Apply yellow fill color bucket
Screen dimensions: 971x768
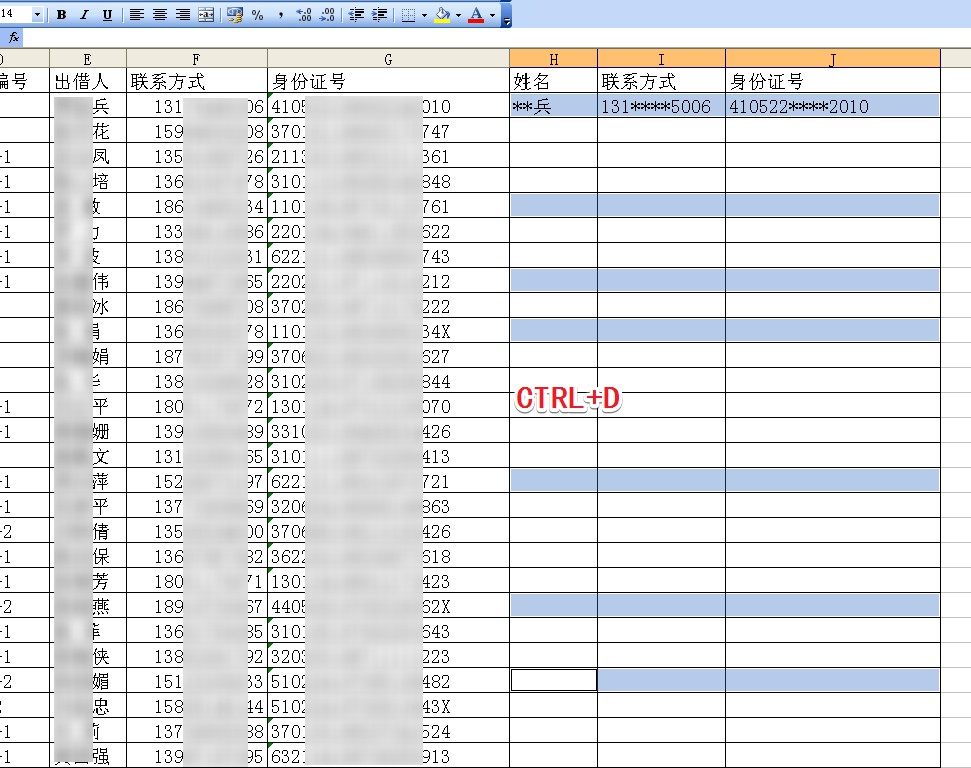[442, 15]
